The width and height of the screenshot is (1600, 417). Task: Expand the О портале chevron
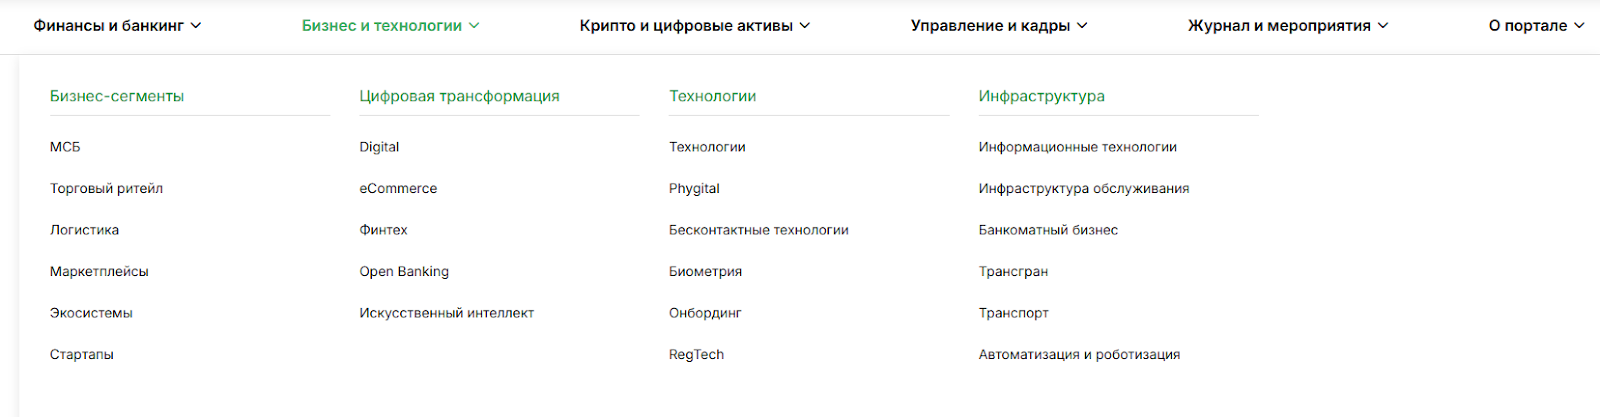pos(1579,26)
